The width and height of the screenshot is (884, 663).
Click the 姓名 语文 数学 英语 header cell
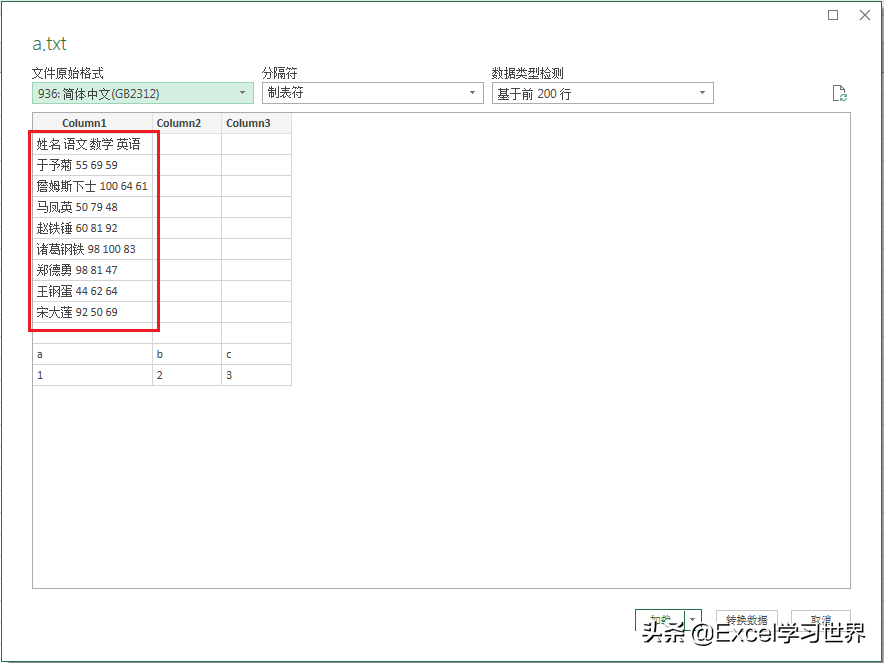point(85,143)
